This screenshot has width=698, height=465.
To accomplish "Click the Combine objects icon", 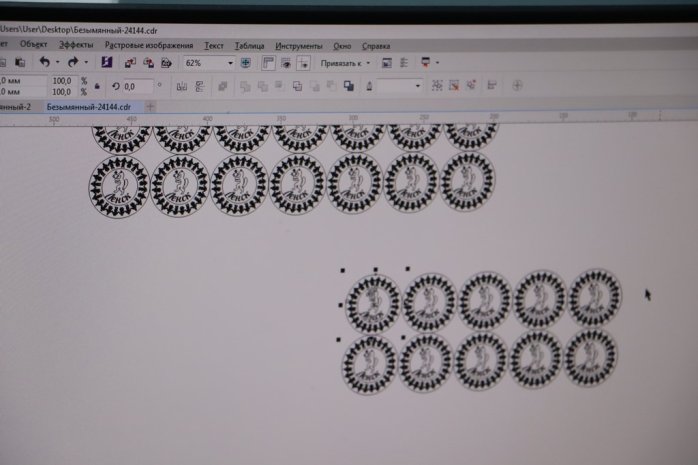I will click(223, 86).
